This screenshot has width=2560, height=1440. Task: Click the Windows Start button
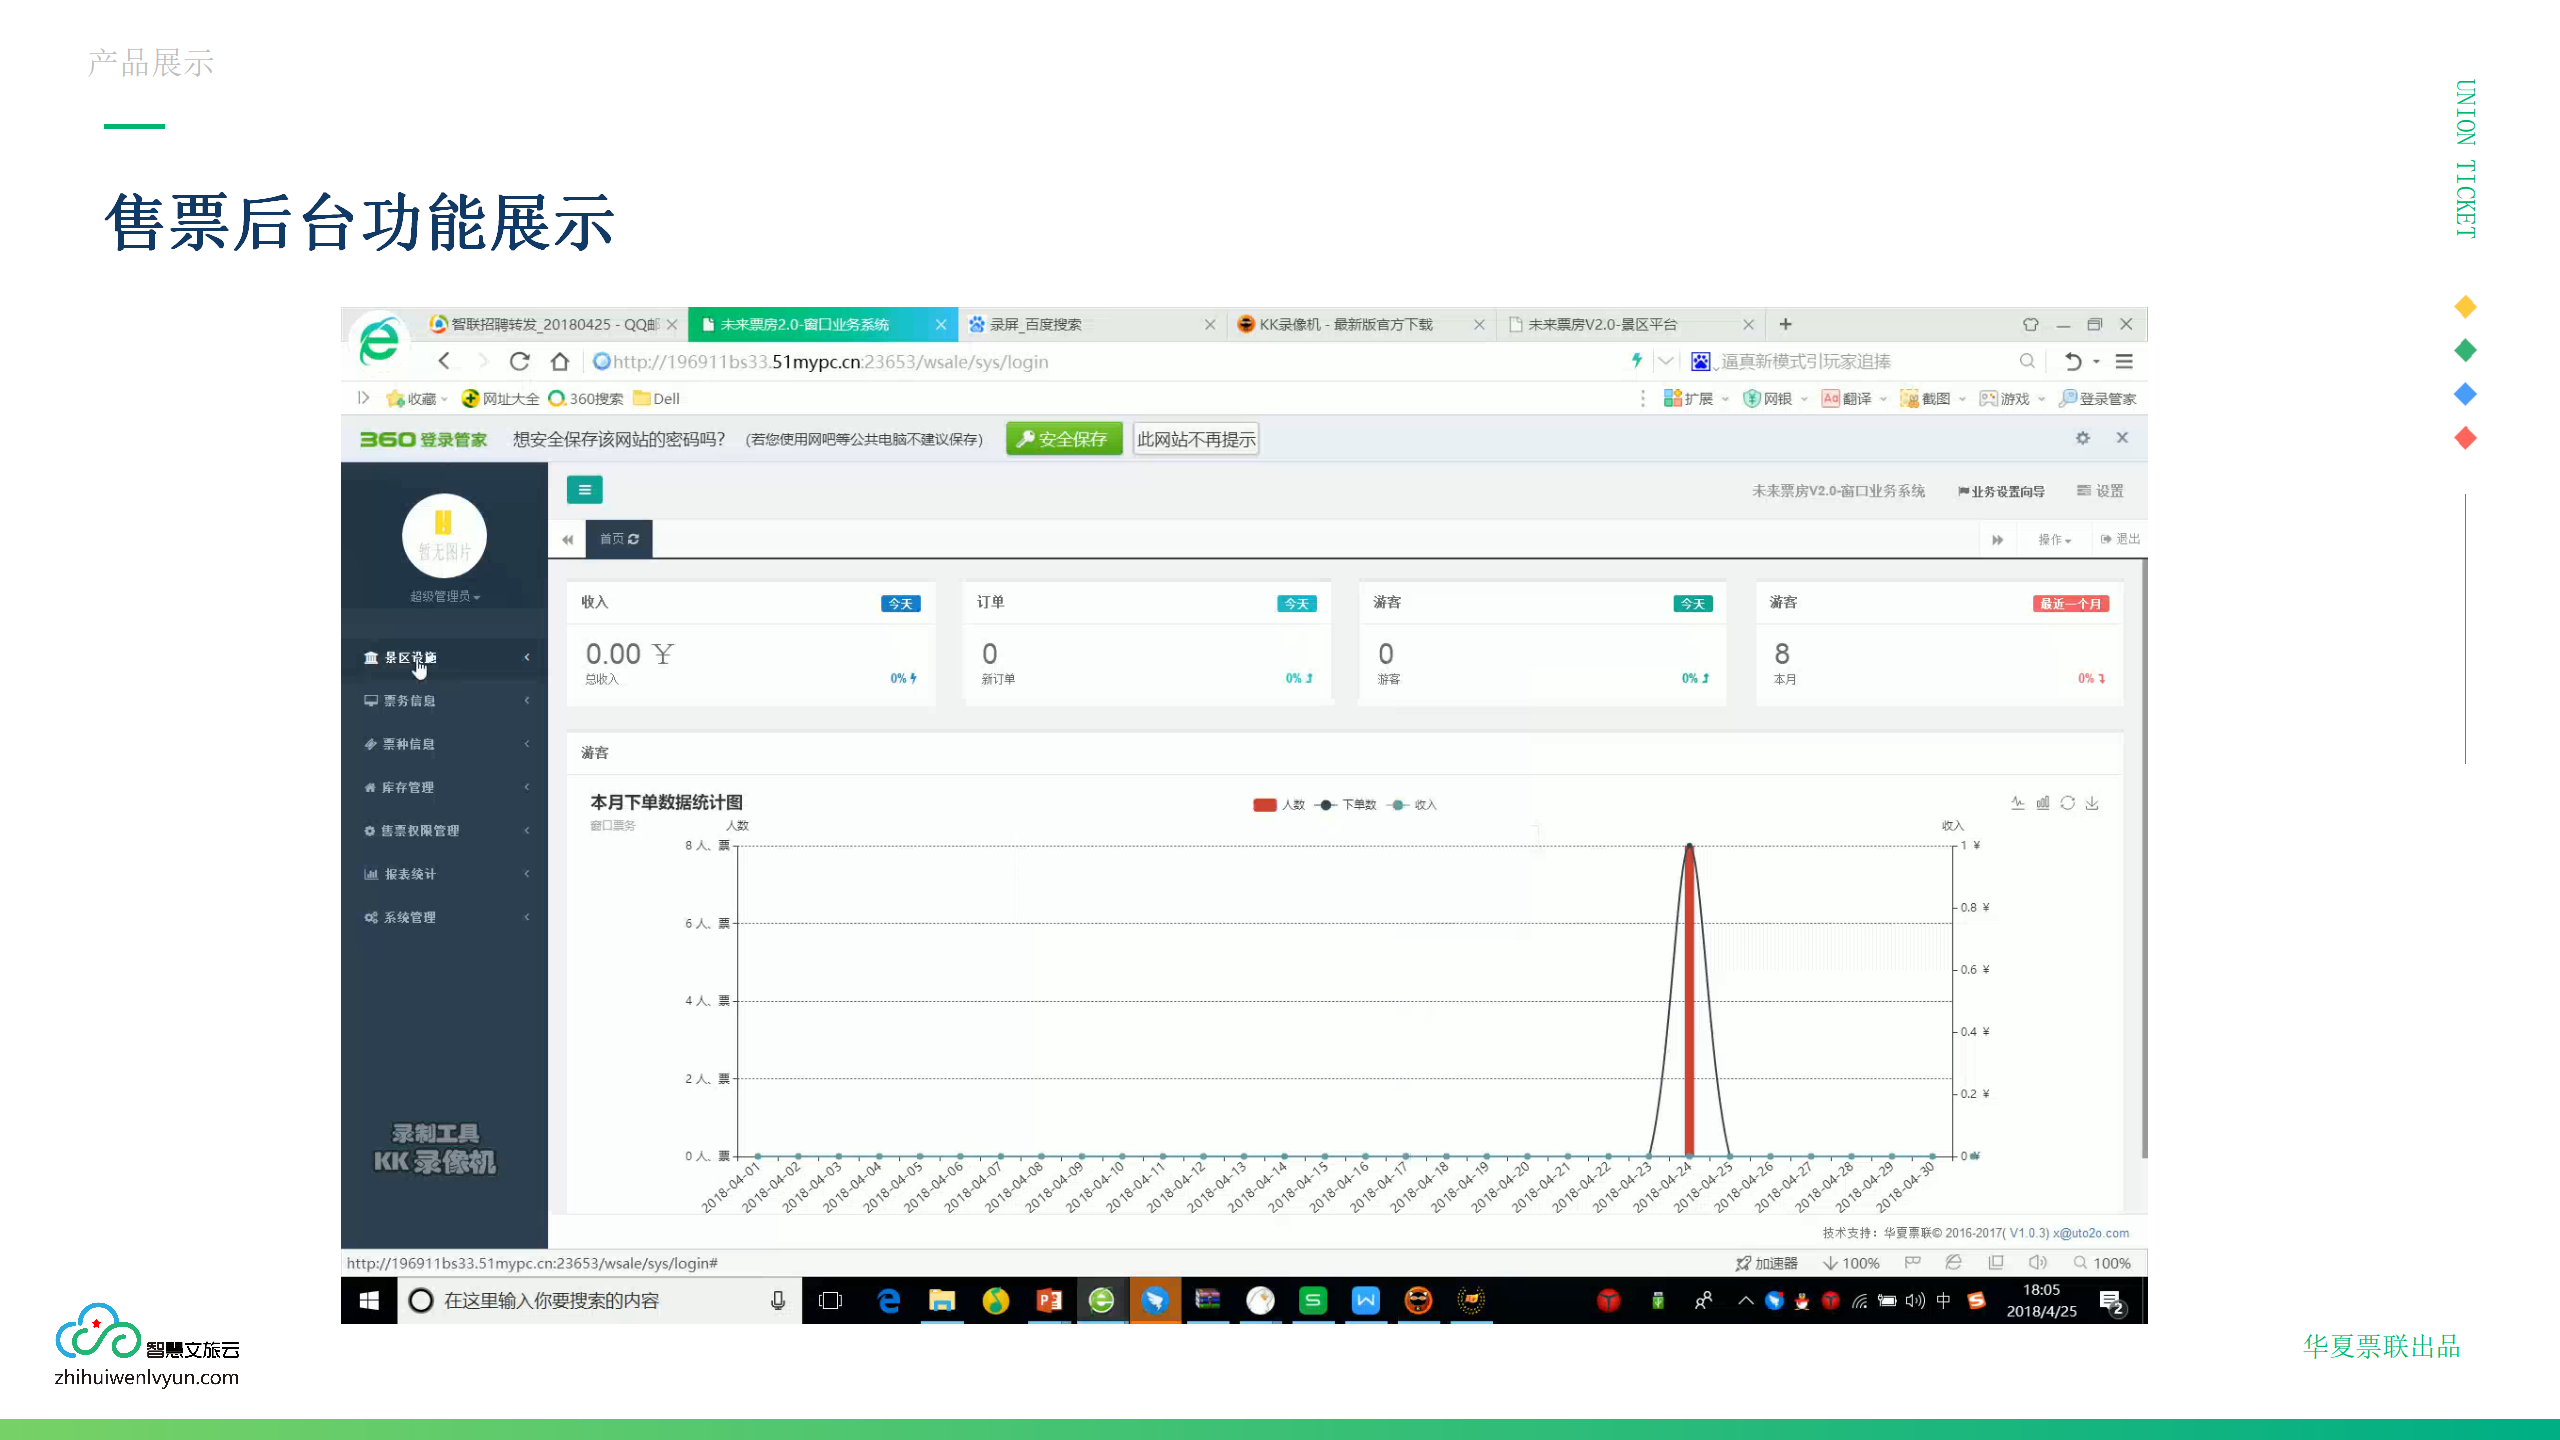(369, 1300)
